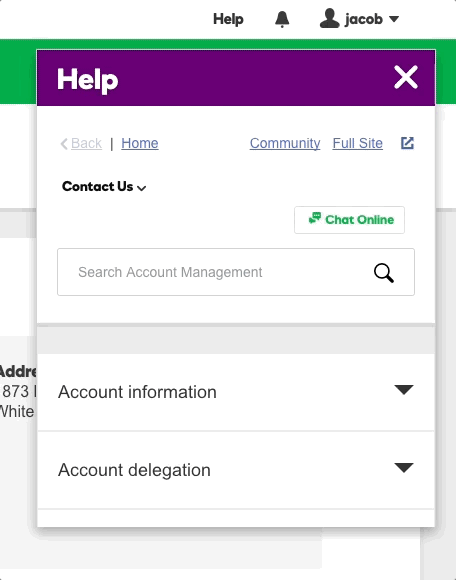The width and height of the screenshot is (456, 580).
Task: Click the notifications bell icon
Action: [x=282, y=19]
